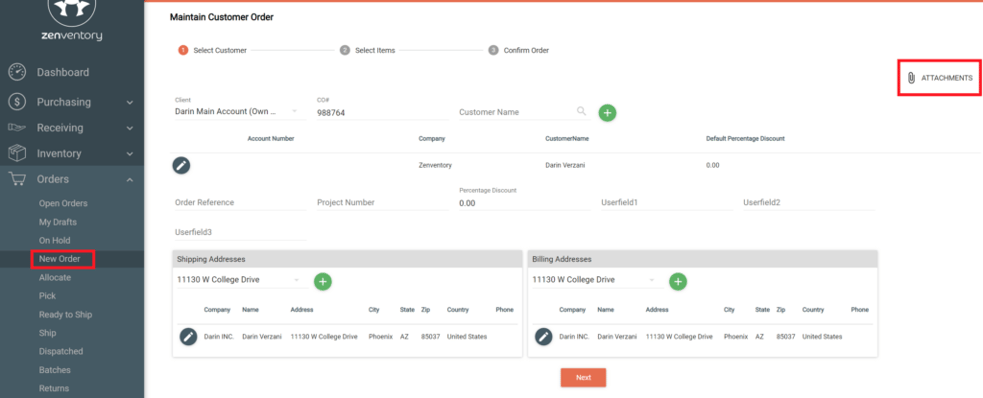This screenshot has height=398, width=983.
Task: Click Account Number column header
Action: 271,139
